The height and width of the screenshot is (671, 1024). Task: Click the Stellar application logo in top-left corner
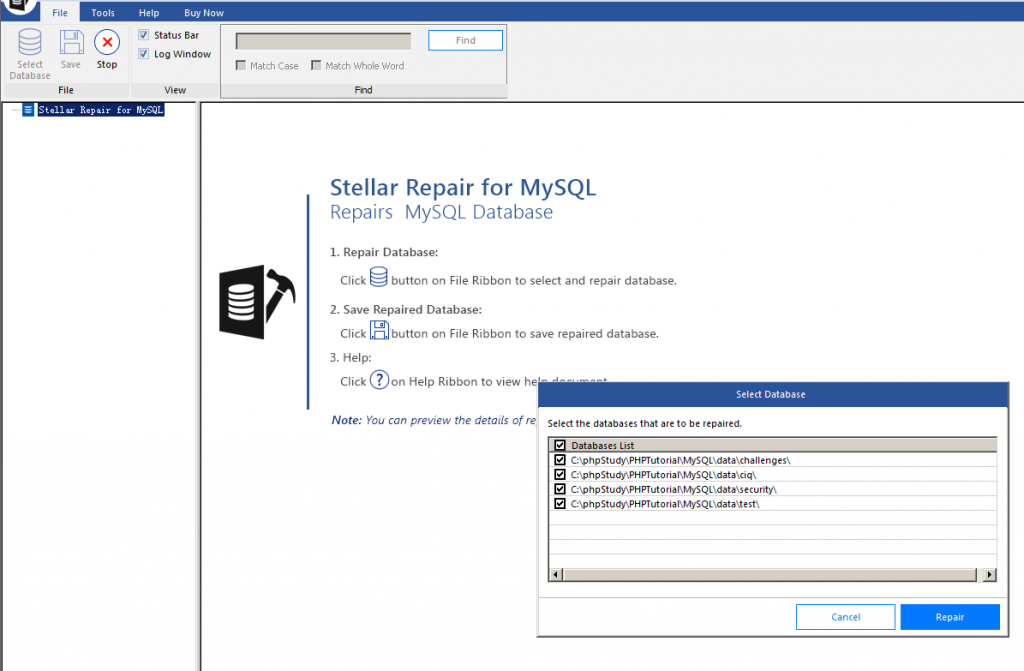[16, 6]
